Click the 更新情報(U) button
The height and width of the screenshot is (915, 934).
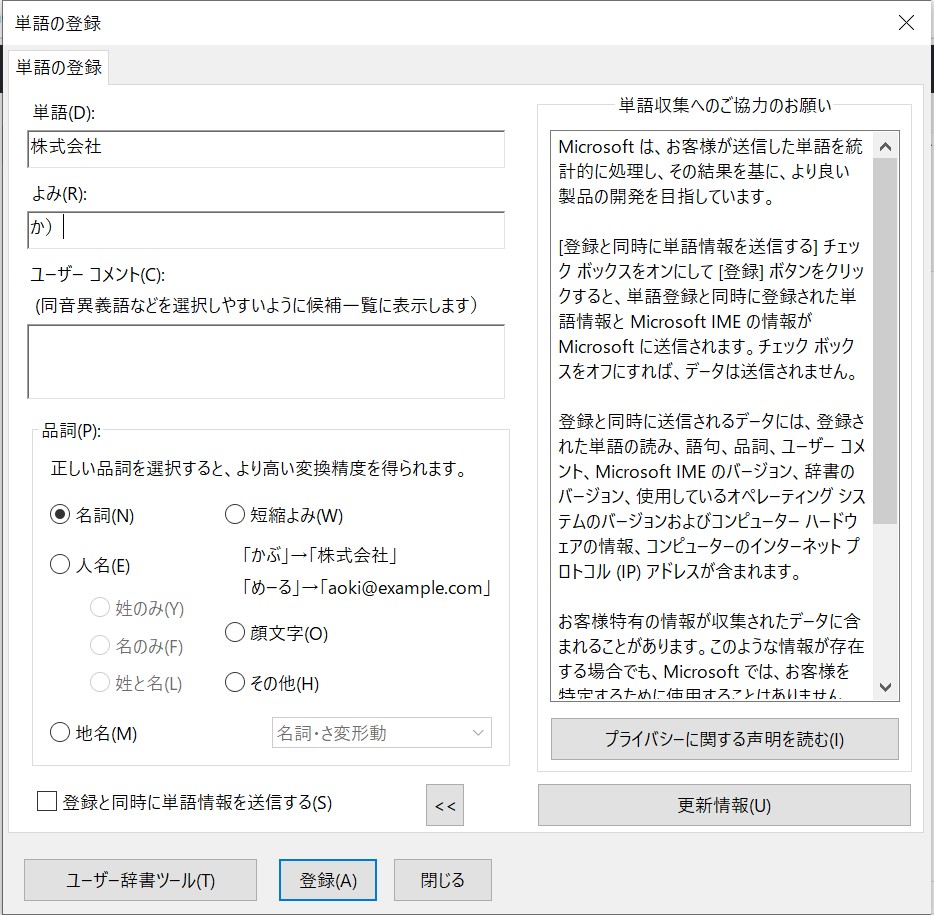point(724,806)
